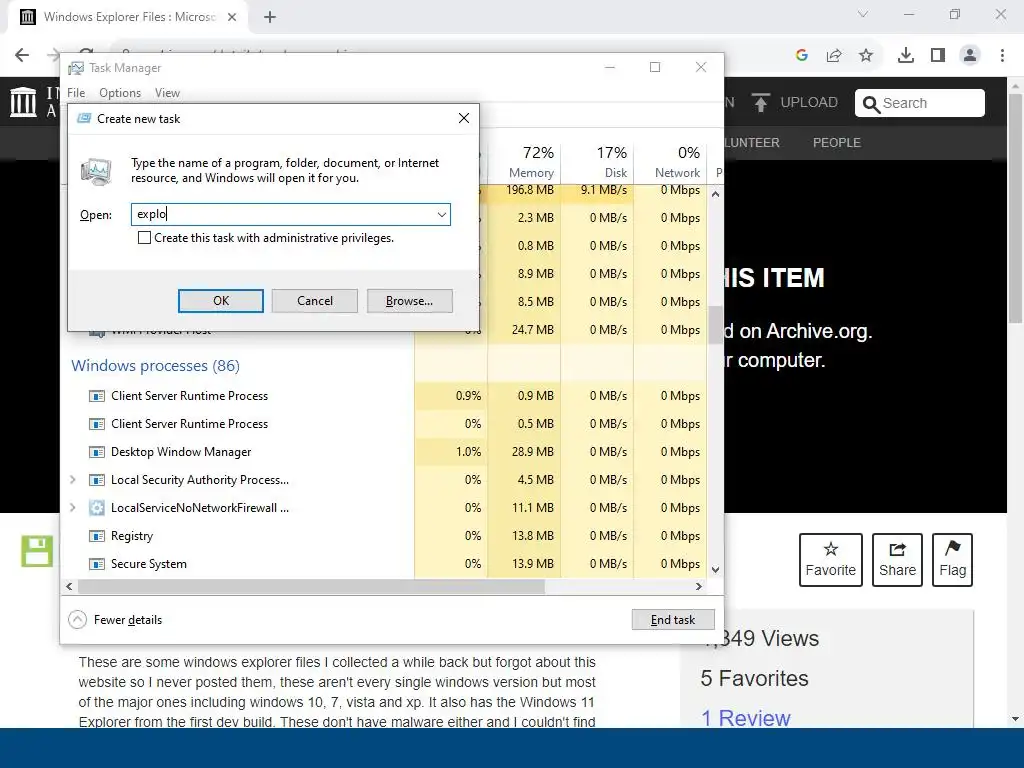This screenshot has height=768, width=1024.
Task: Click OK in Create new task dialog
Action: click(x=221, y=301)
